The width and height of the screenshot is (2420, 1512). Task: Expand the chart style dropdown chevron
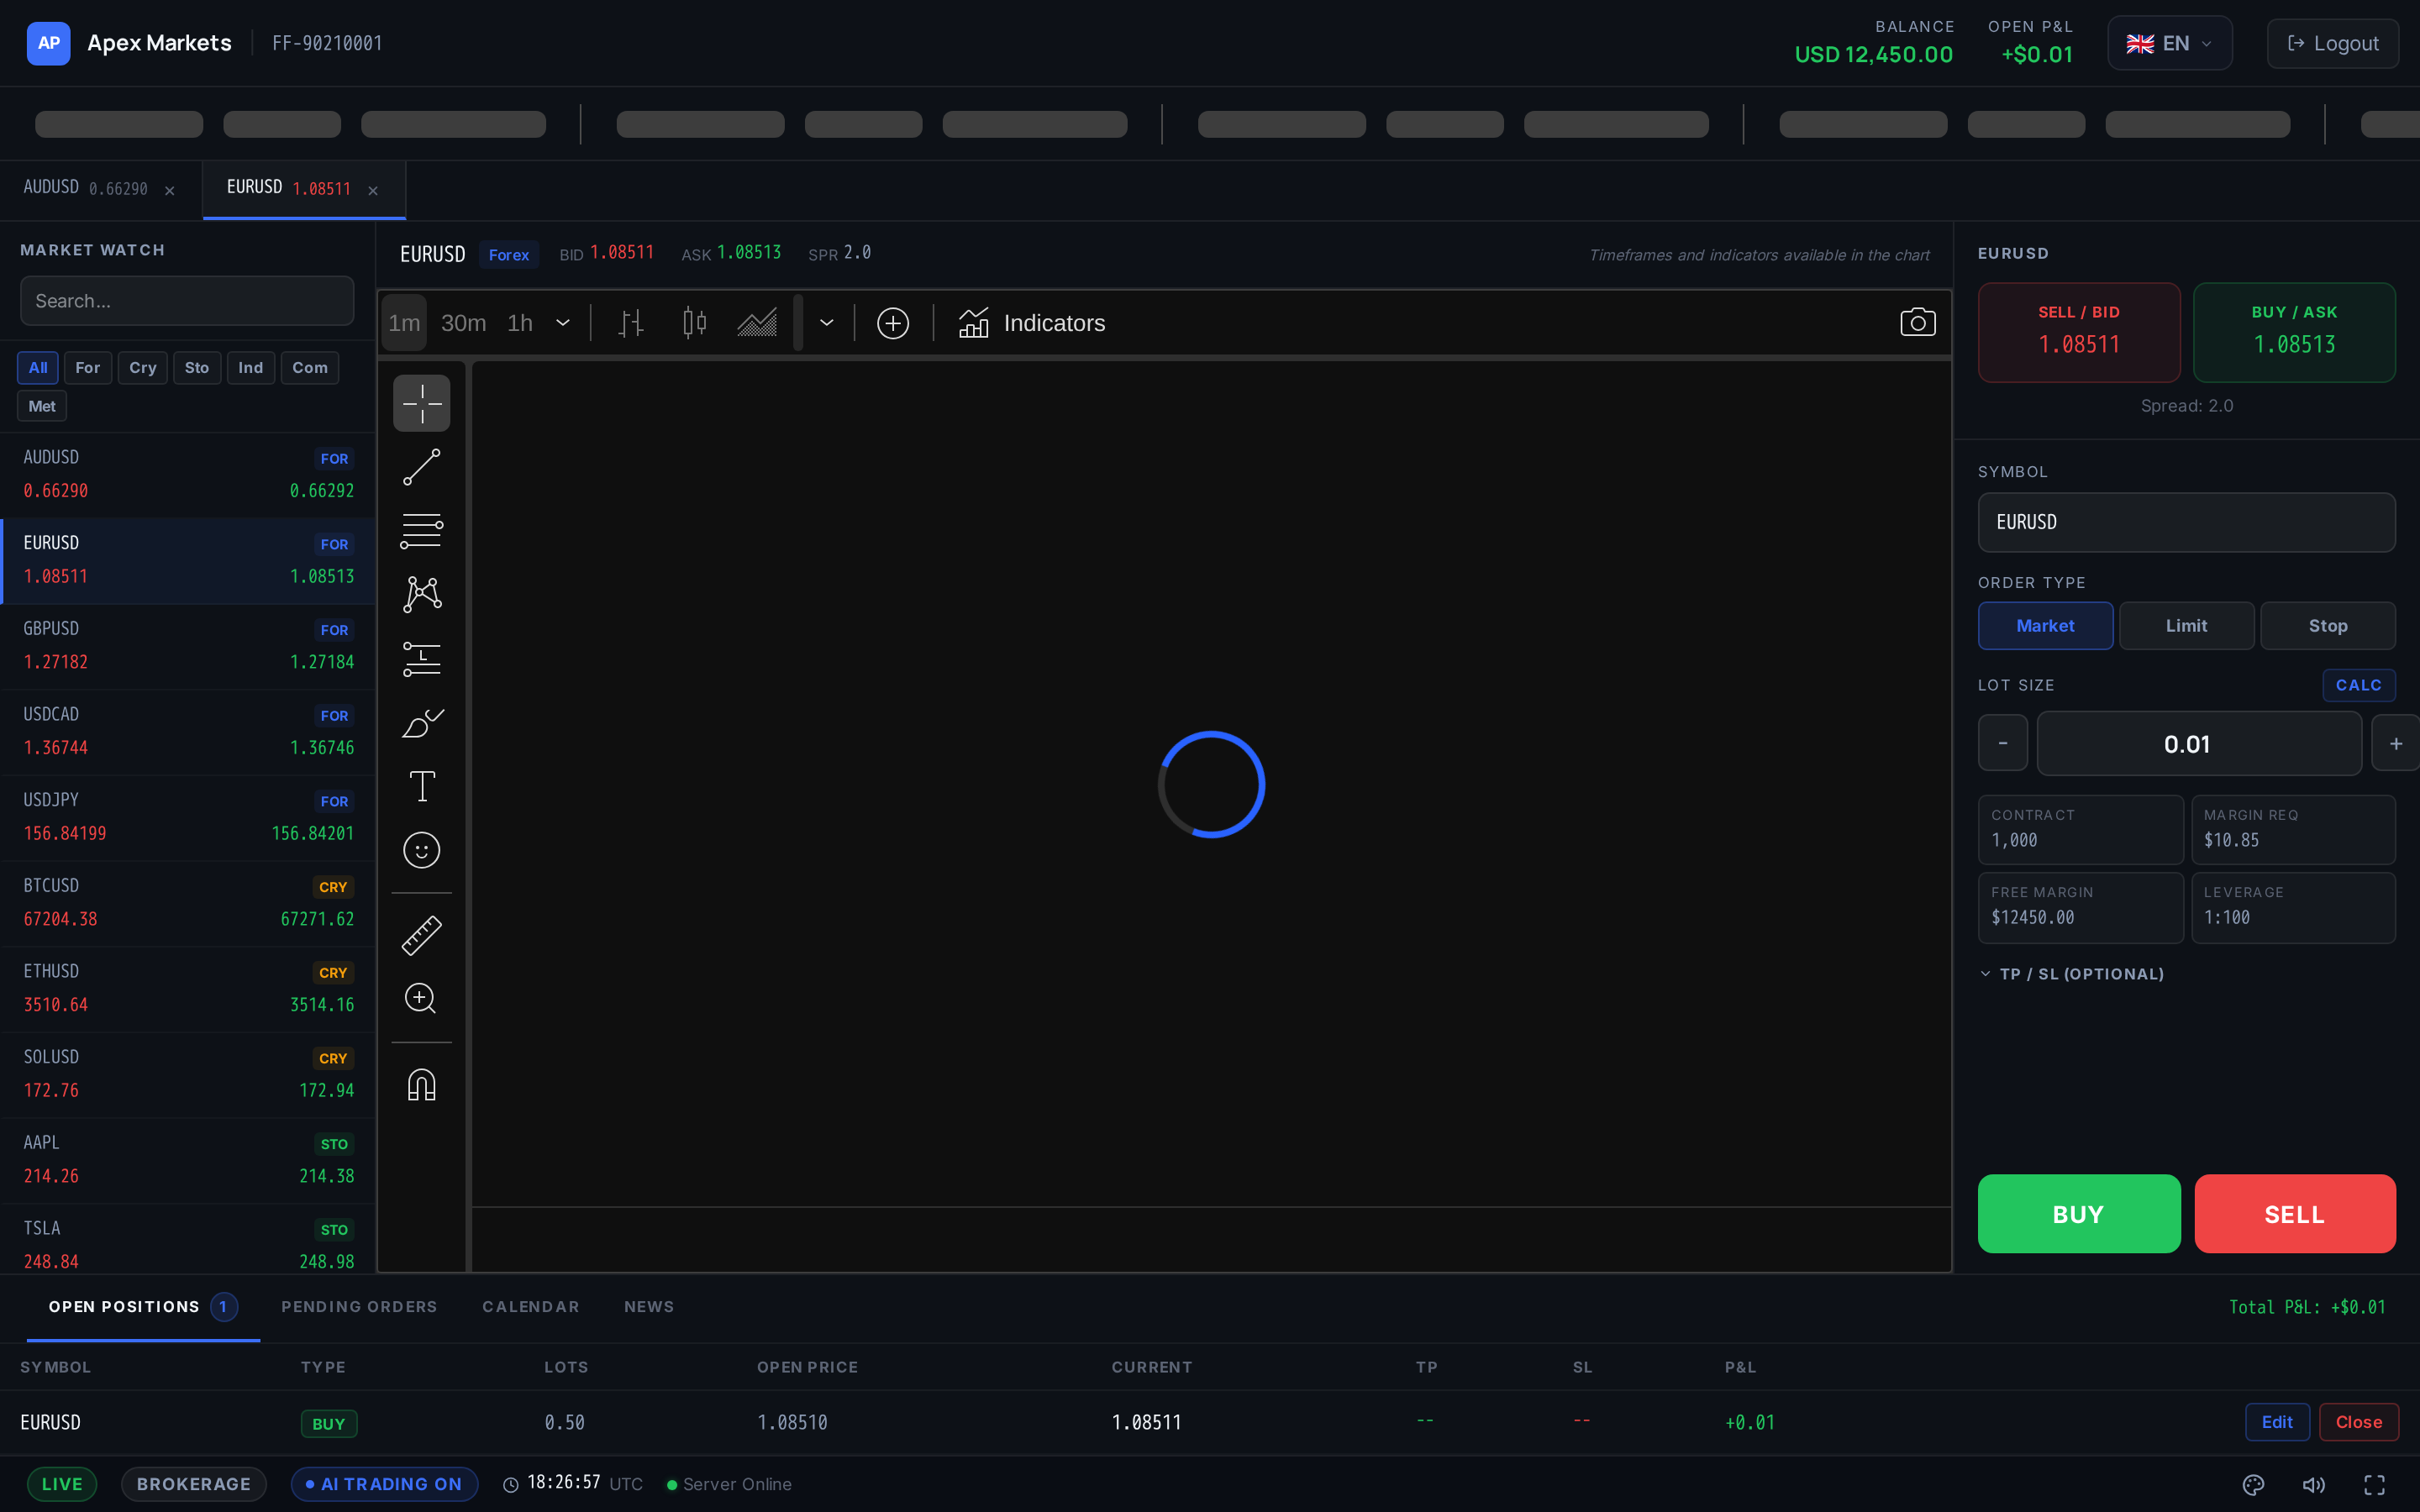(x=827, y=323)
